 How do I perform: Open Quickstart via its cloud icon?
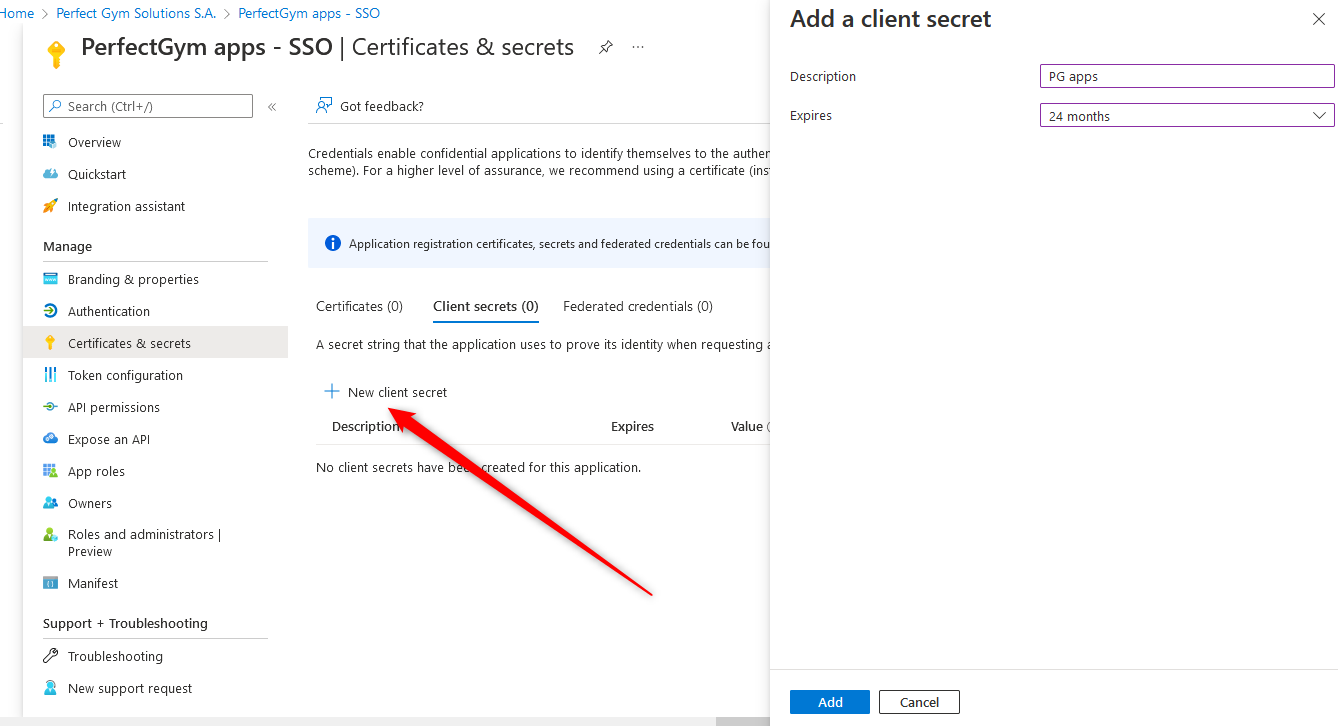pos(50,174)
